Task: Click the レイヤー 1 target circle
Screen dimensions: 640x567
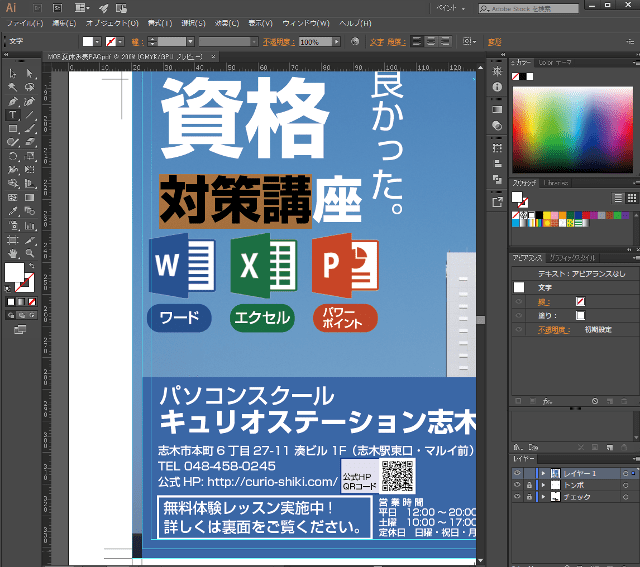Action: pos(625,474)
